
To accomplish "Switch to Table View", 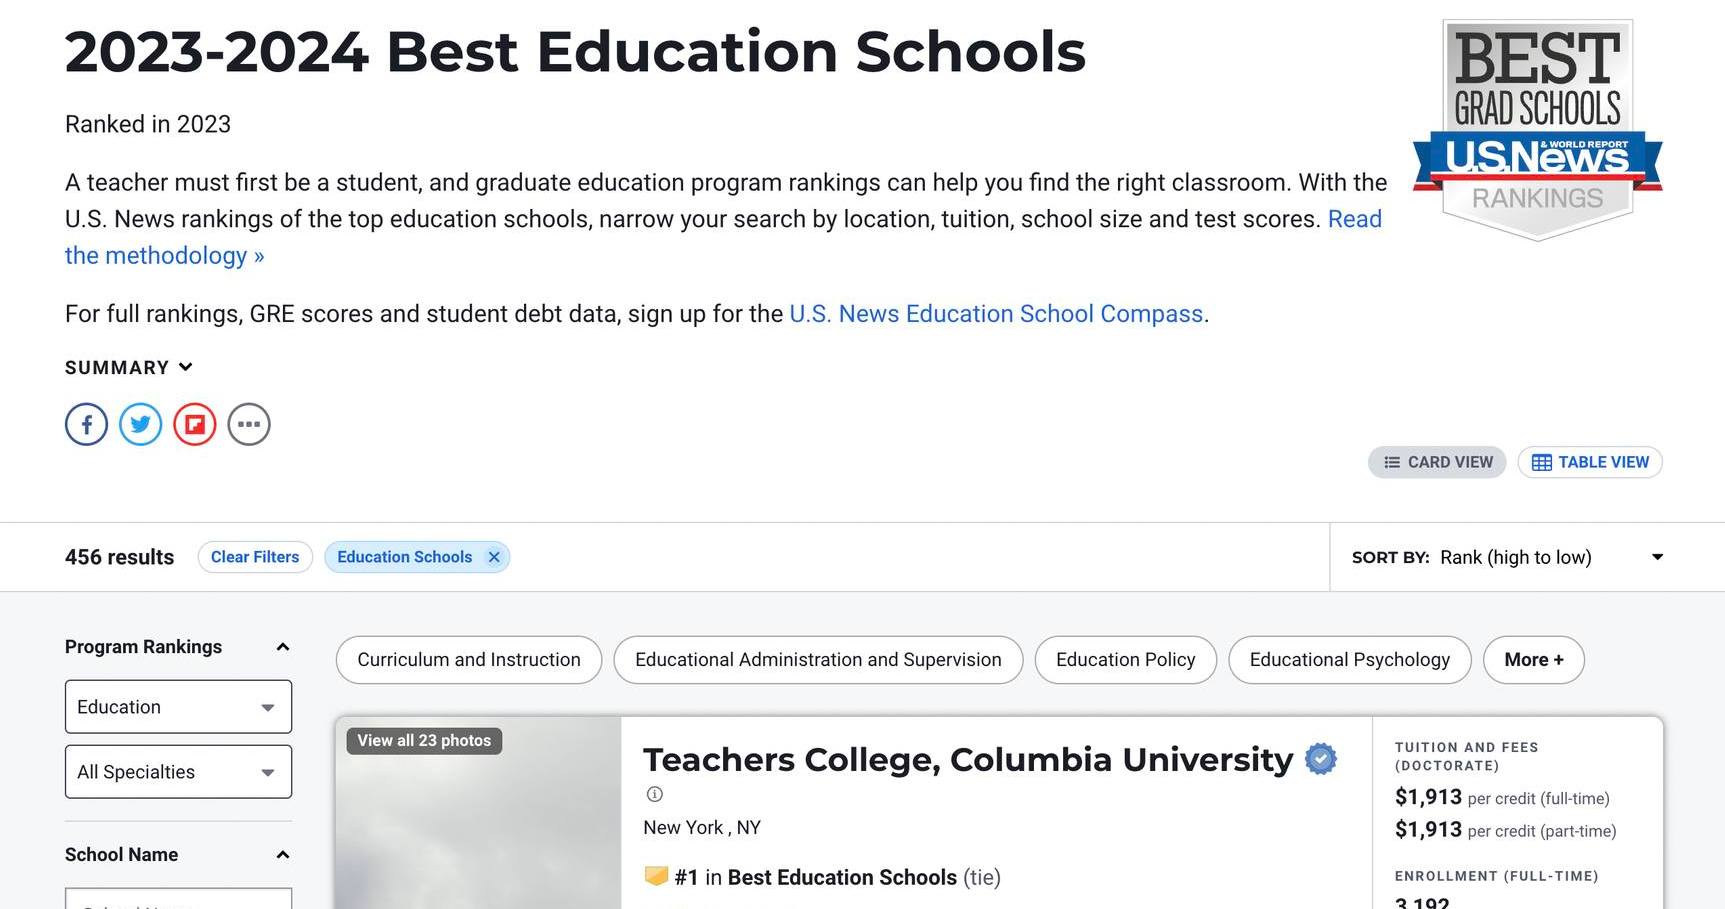I will (1590, 462).
